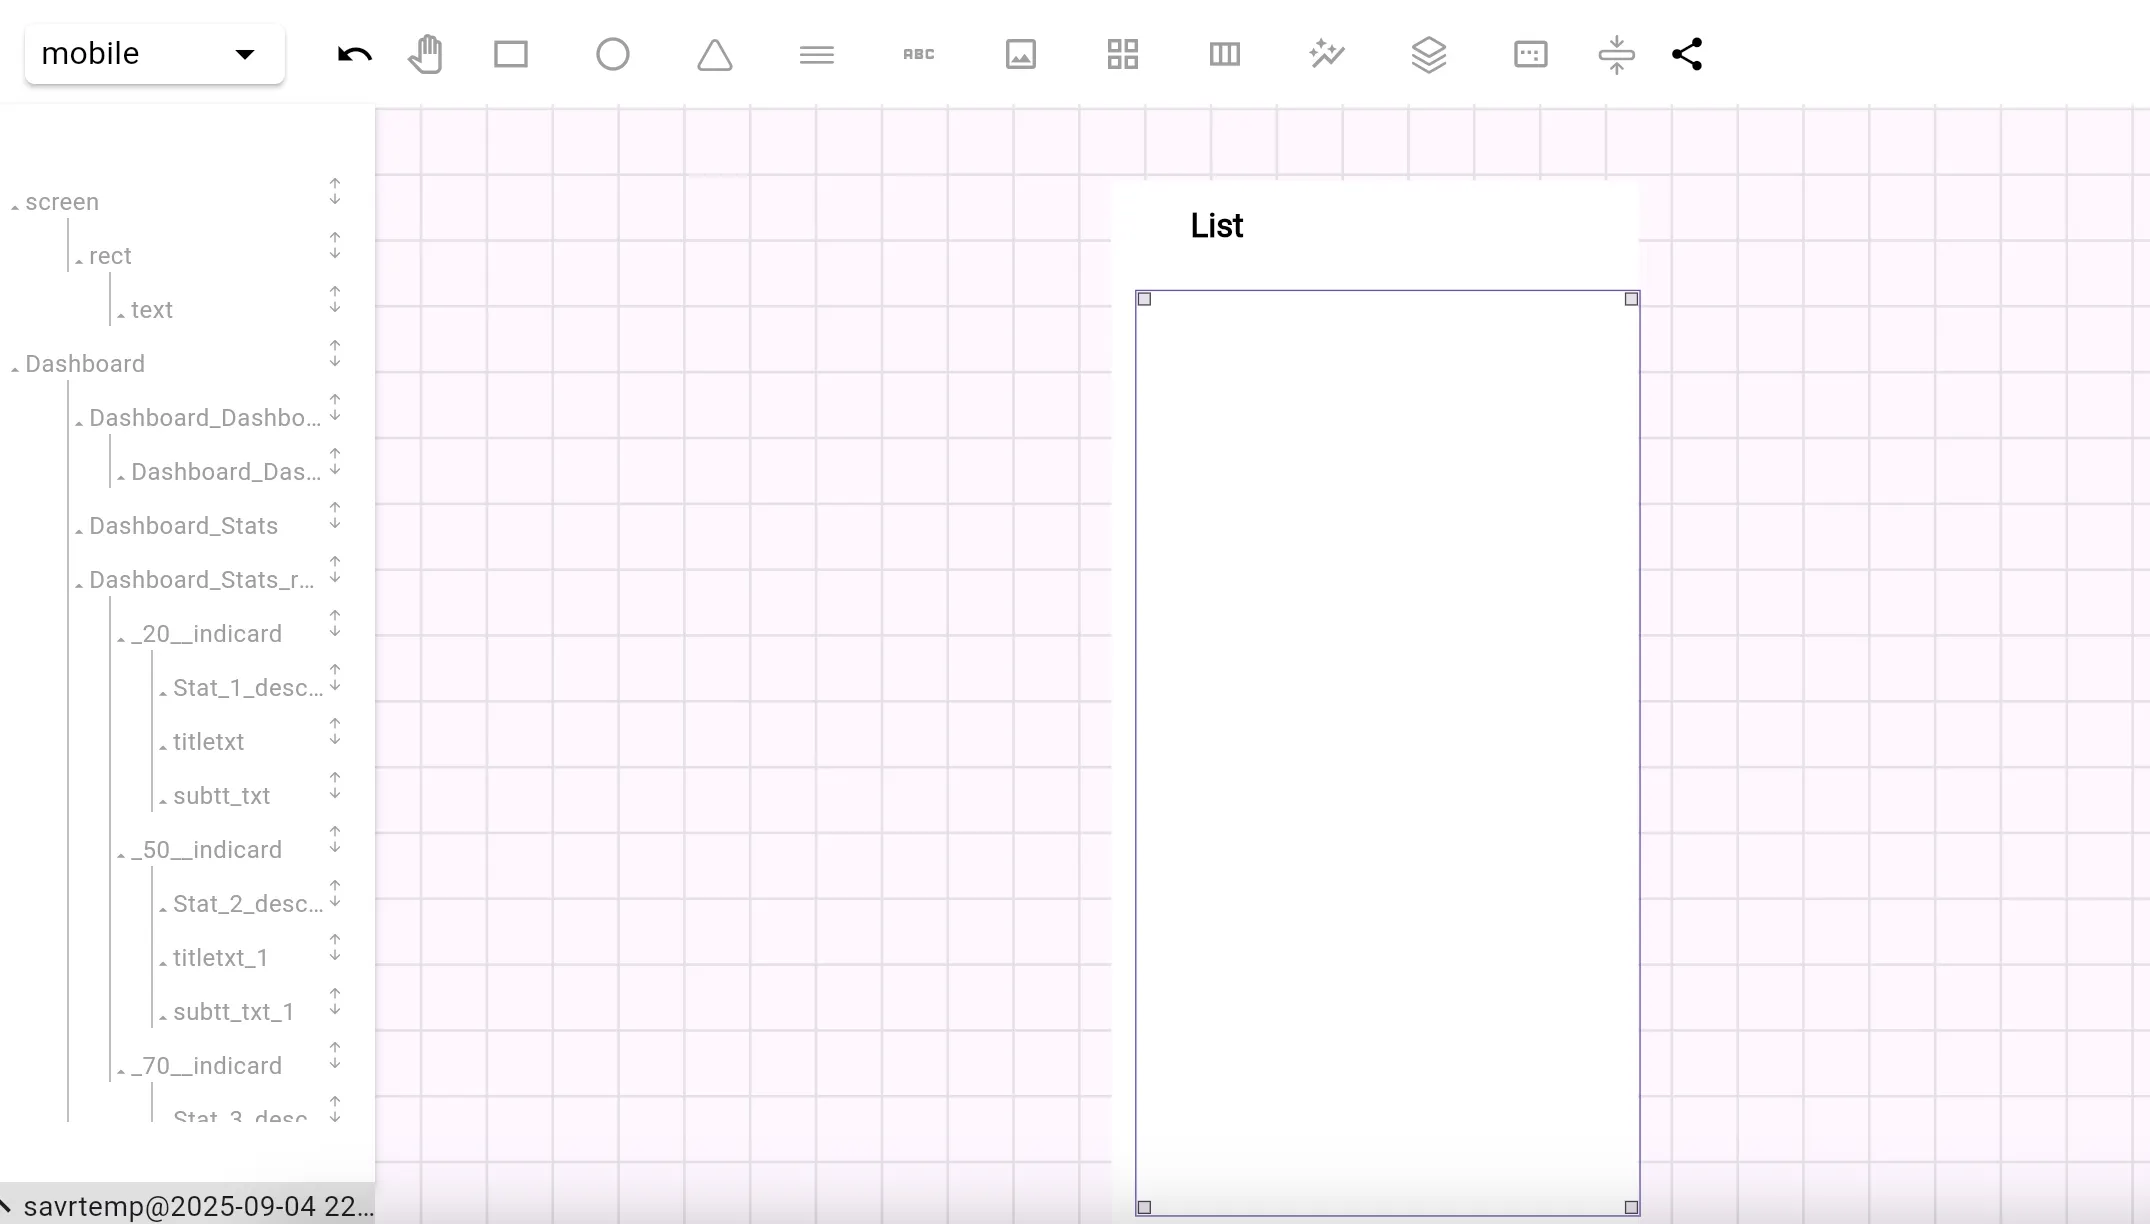Select the hand pan tool
Screen dimensions: 2150x1224
pos(426,54)
